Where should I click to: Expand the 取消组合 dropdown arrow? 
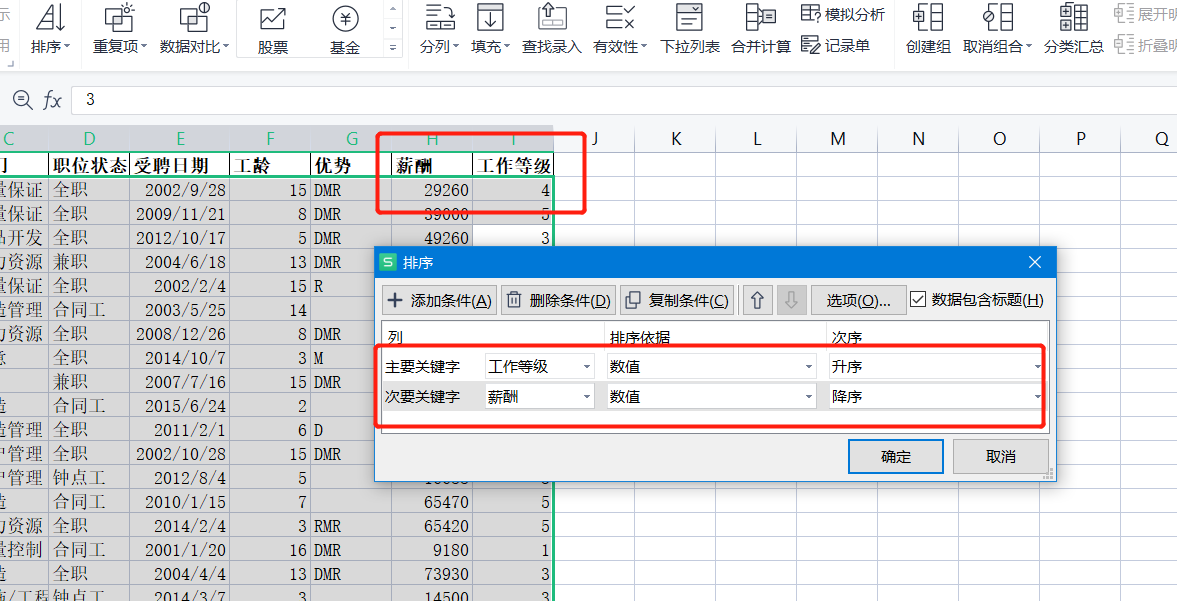[1028, 47]
